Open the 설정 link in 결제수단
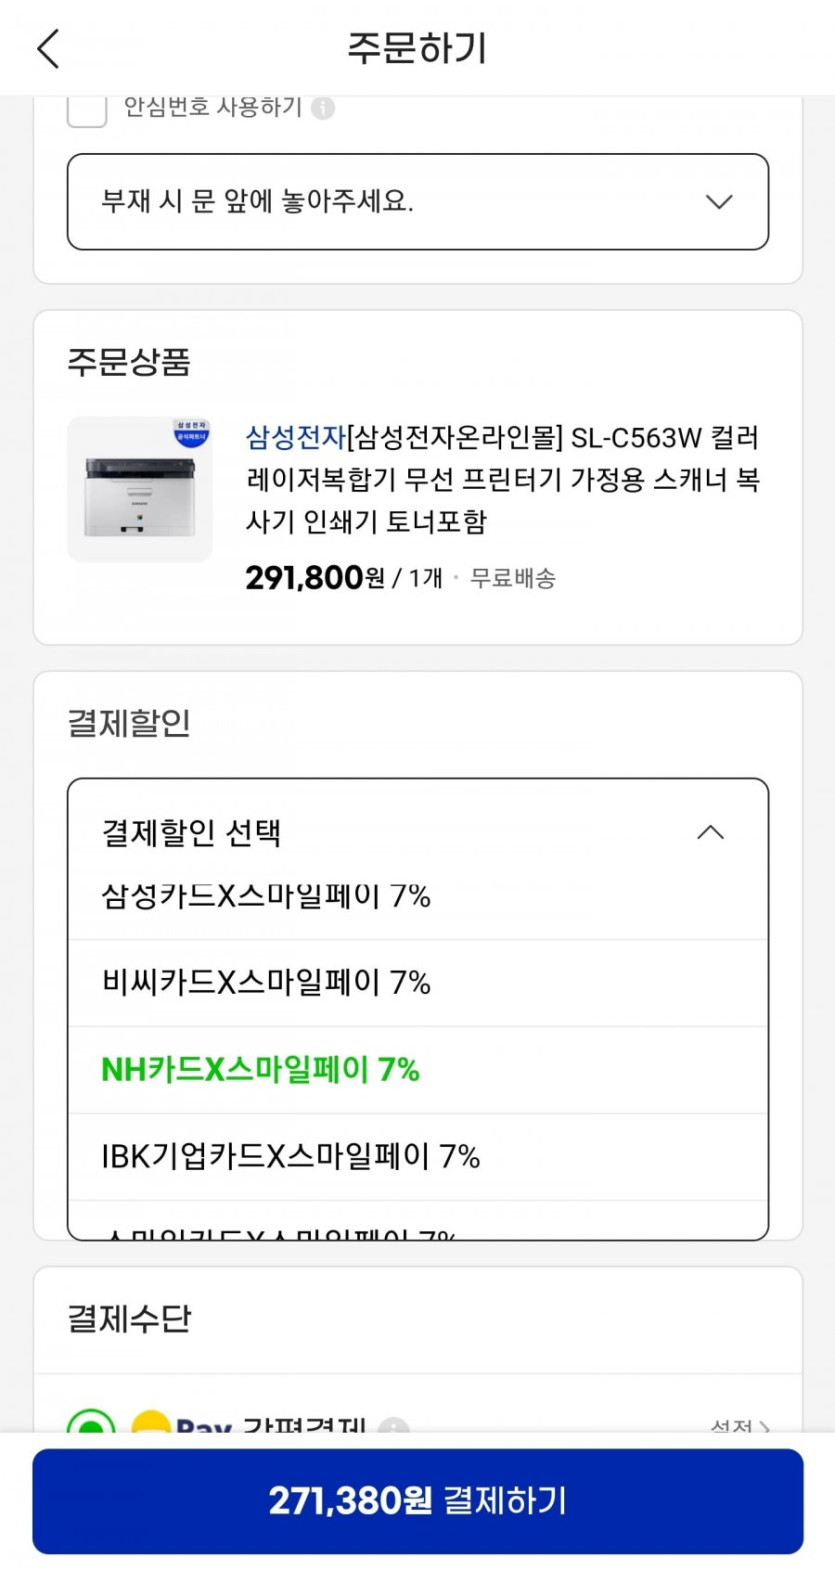This screenshot has width=835, height=1570. pyautogui.click(x=739, y=1425)
